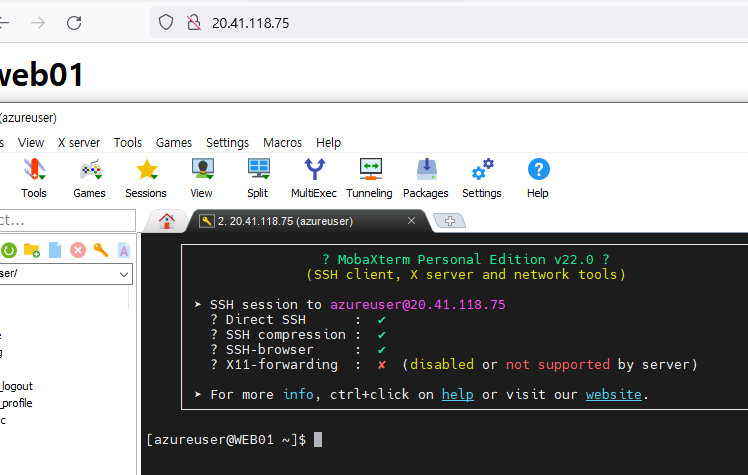Click the red delete icon in file browser
Screen dimensions: 748x475
[78, 250]
